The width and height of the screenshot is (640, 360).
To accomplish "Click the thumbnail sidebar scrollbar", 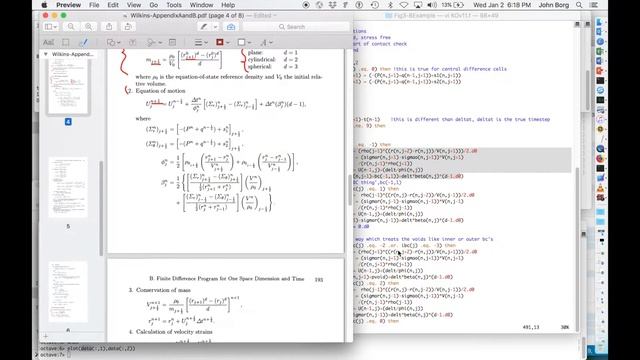I will tap(102, 208).
